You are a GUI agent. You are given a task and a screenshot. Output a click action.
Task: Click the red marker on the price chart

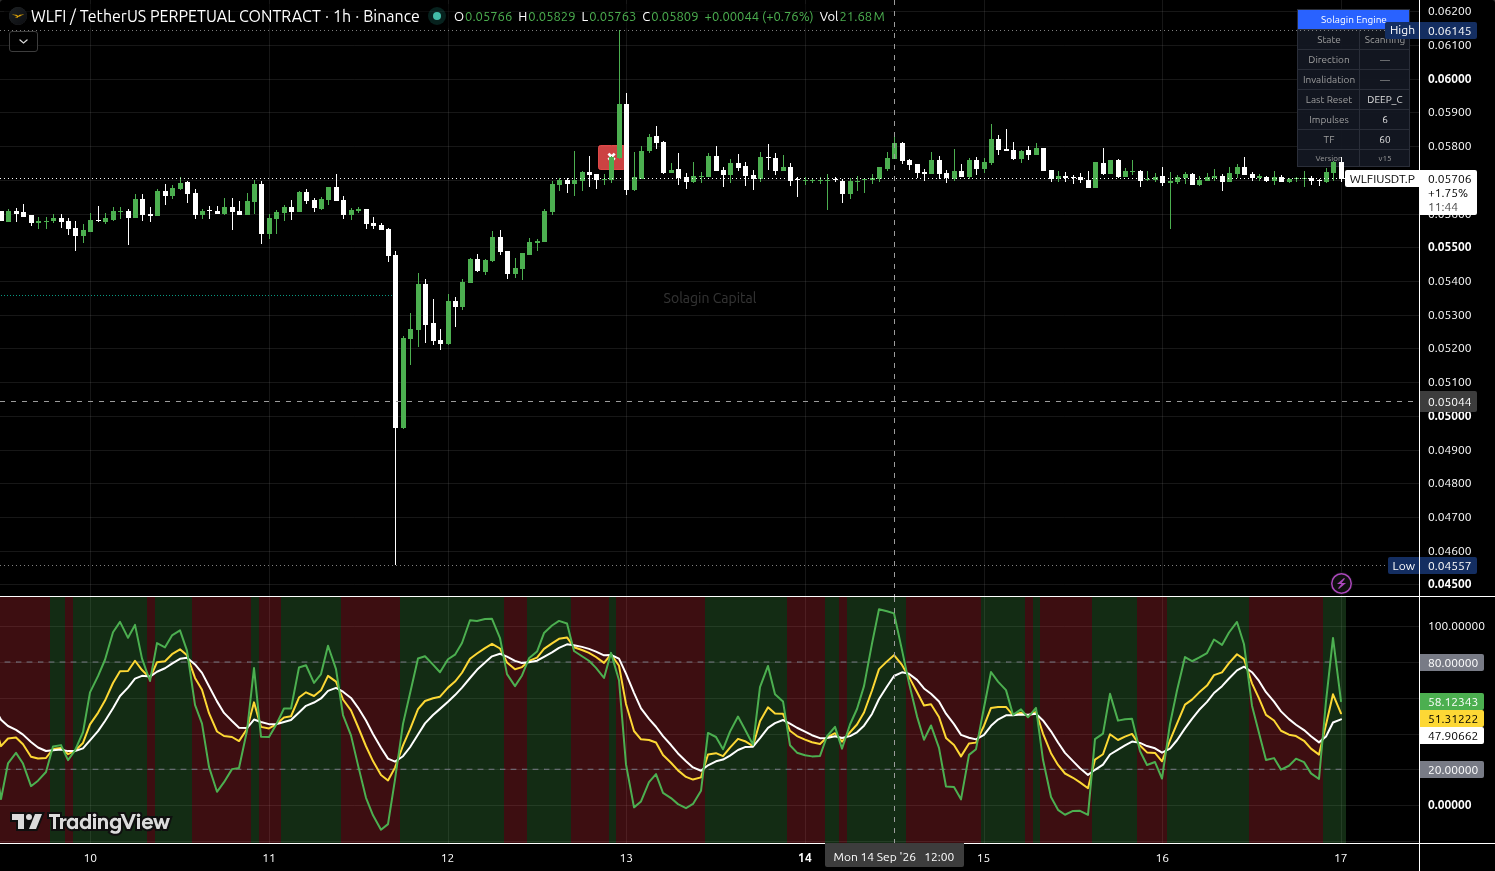coord(611,157)
